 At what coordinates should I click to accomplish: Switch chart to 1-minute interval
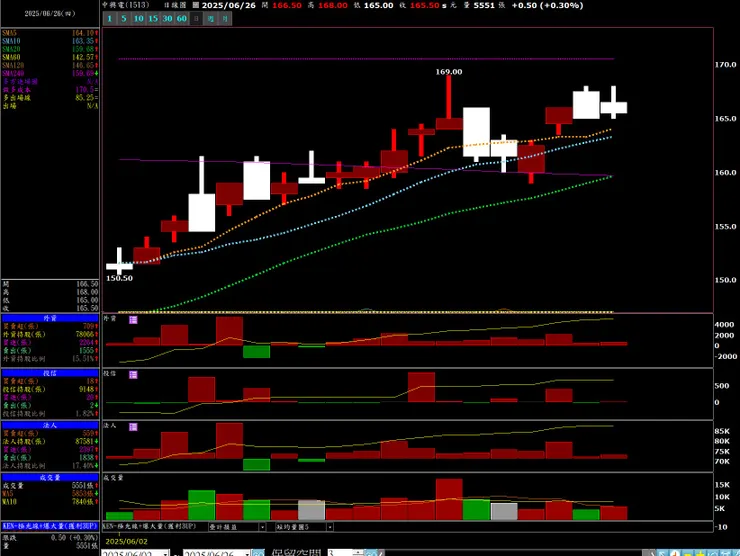point(109,19)
